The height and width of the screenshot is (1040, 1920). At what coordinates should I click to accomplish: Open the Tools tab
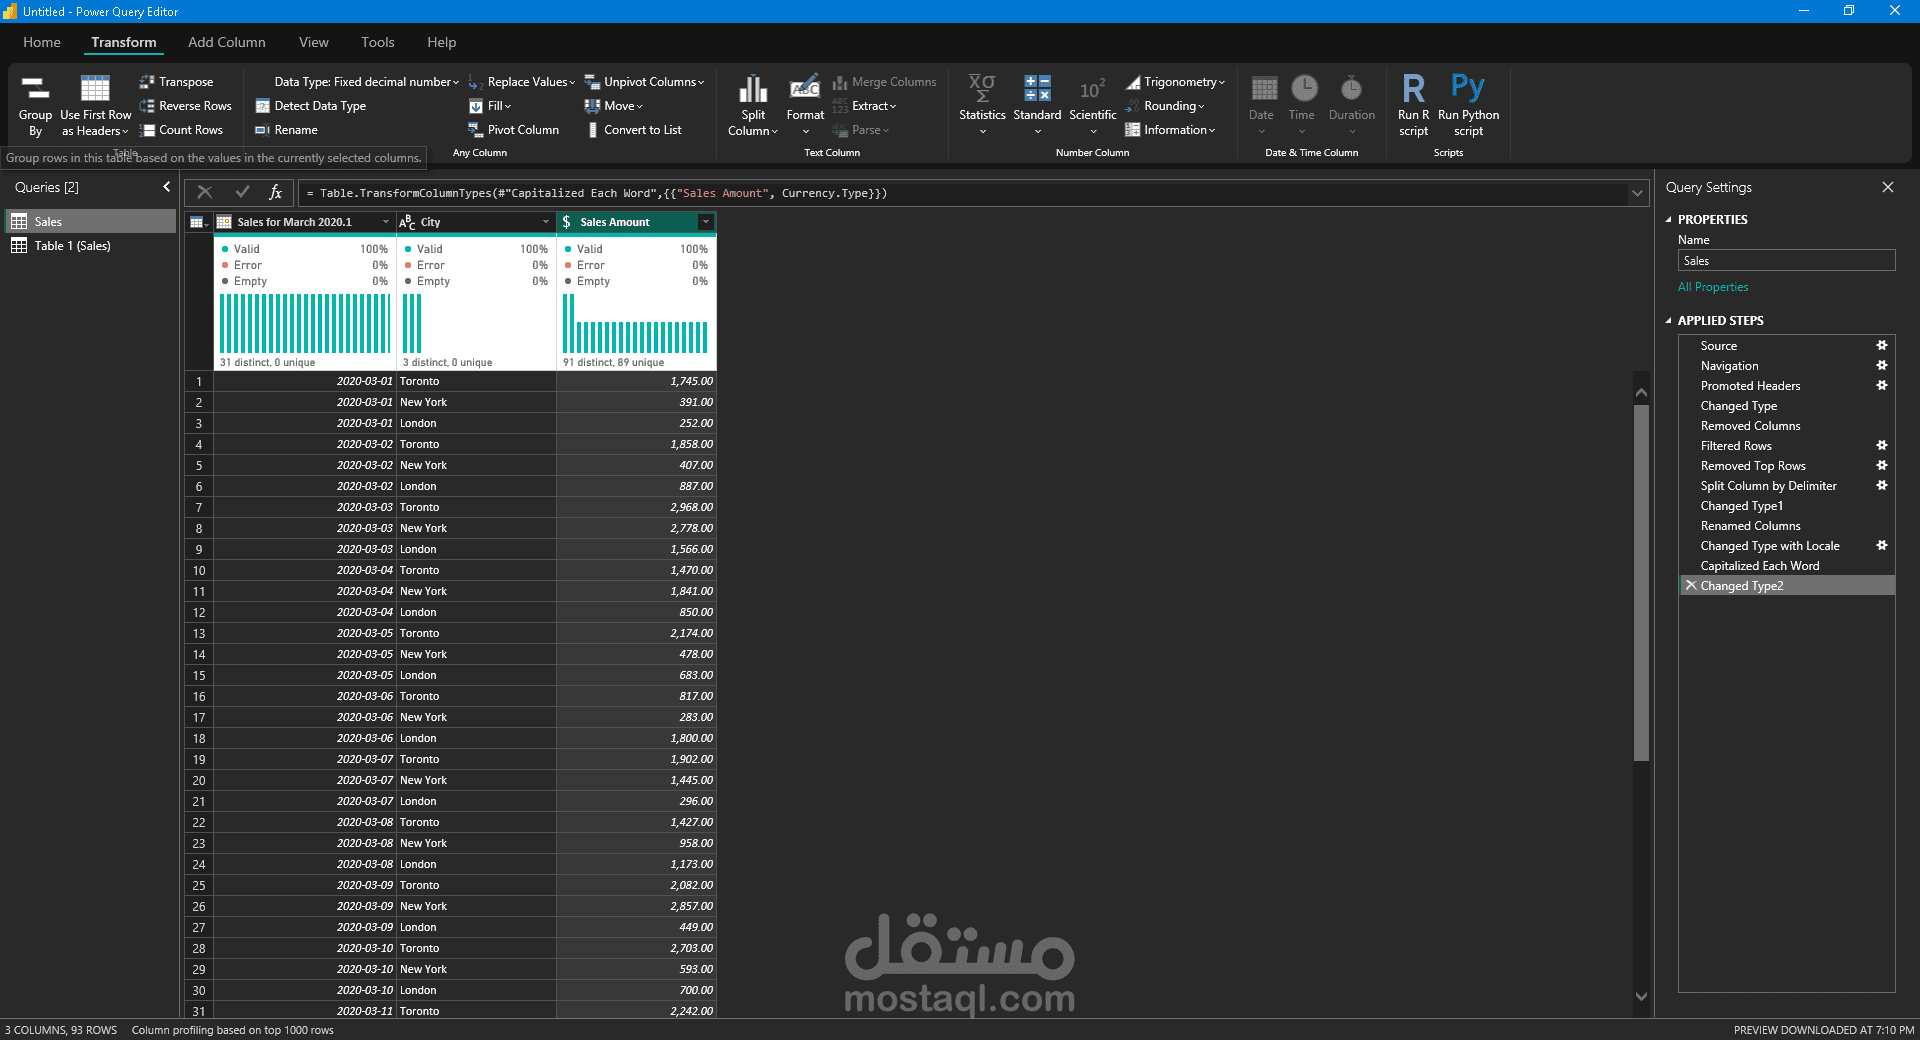point(378,42)
